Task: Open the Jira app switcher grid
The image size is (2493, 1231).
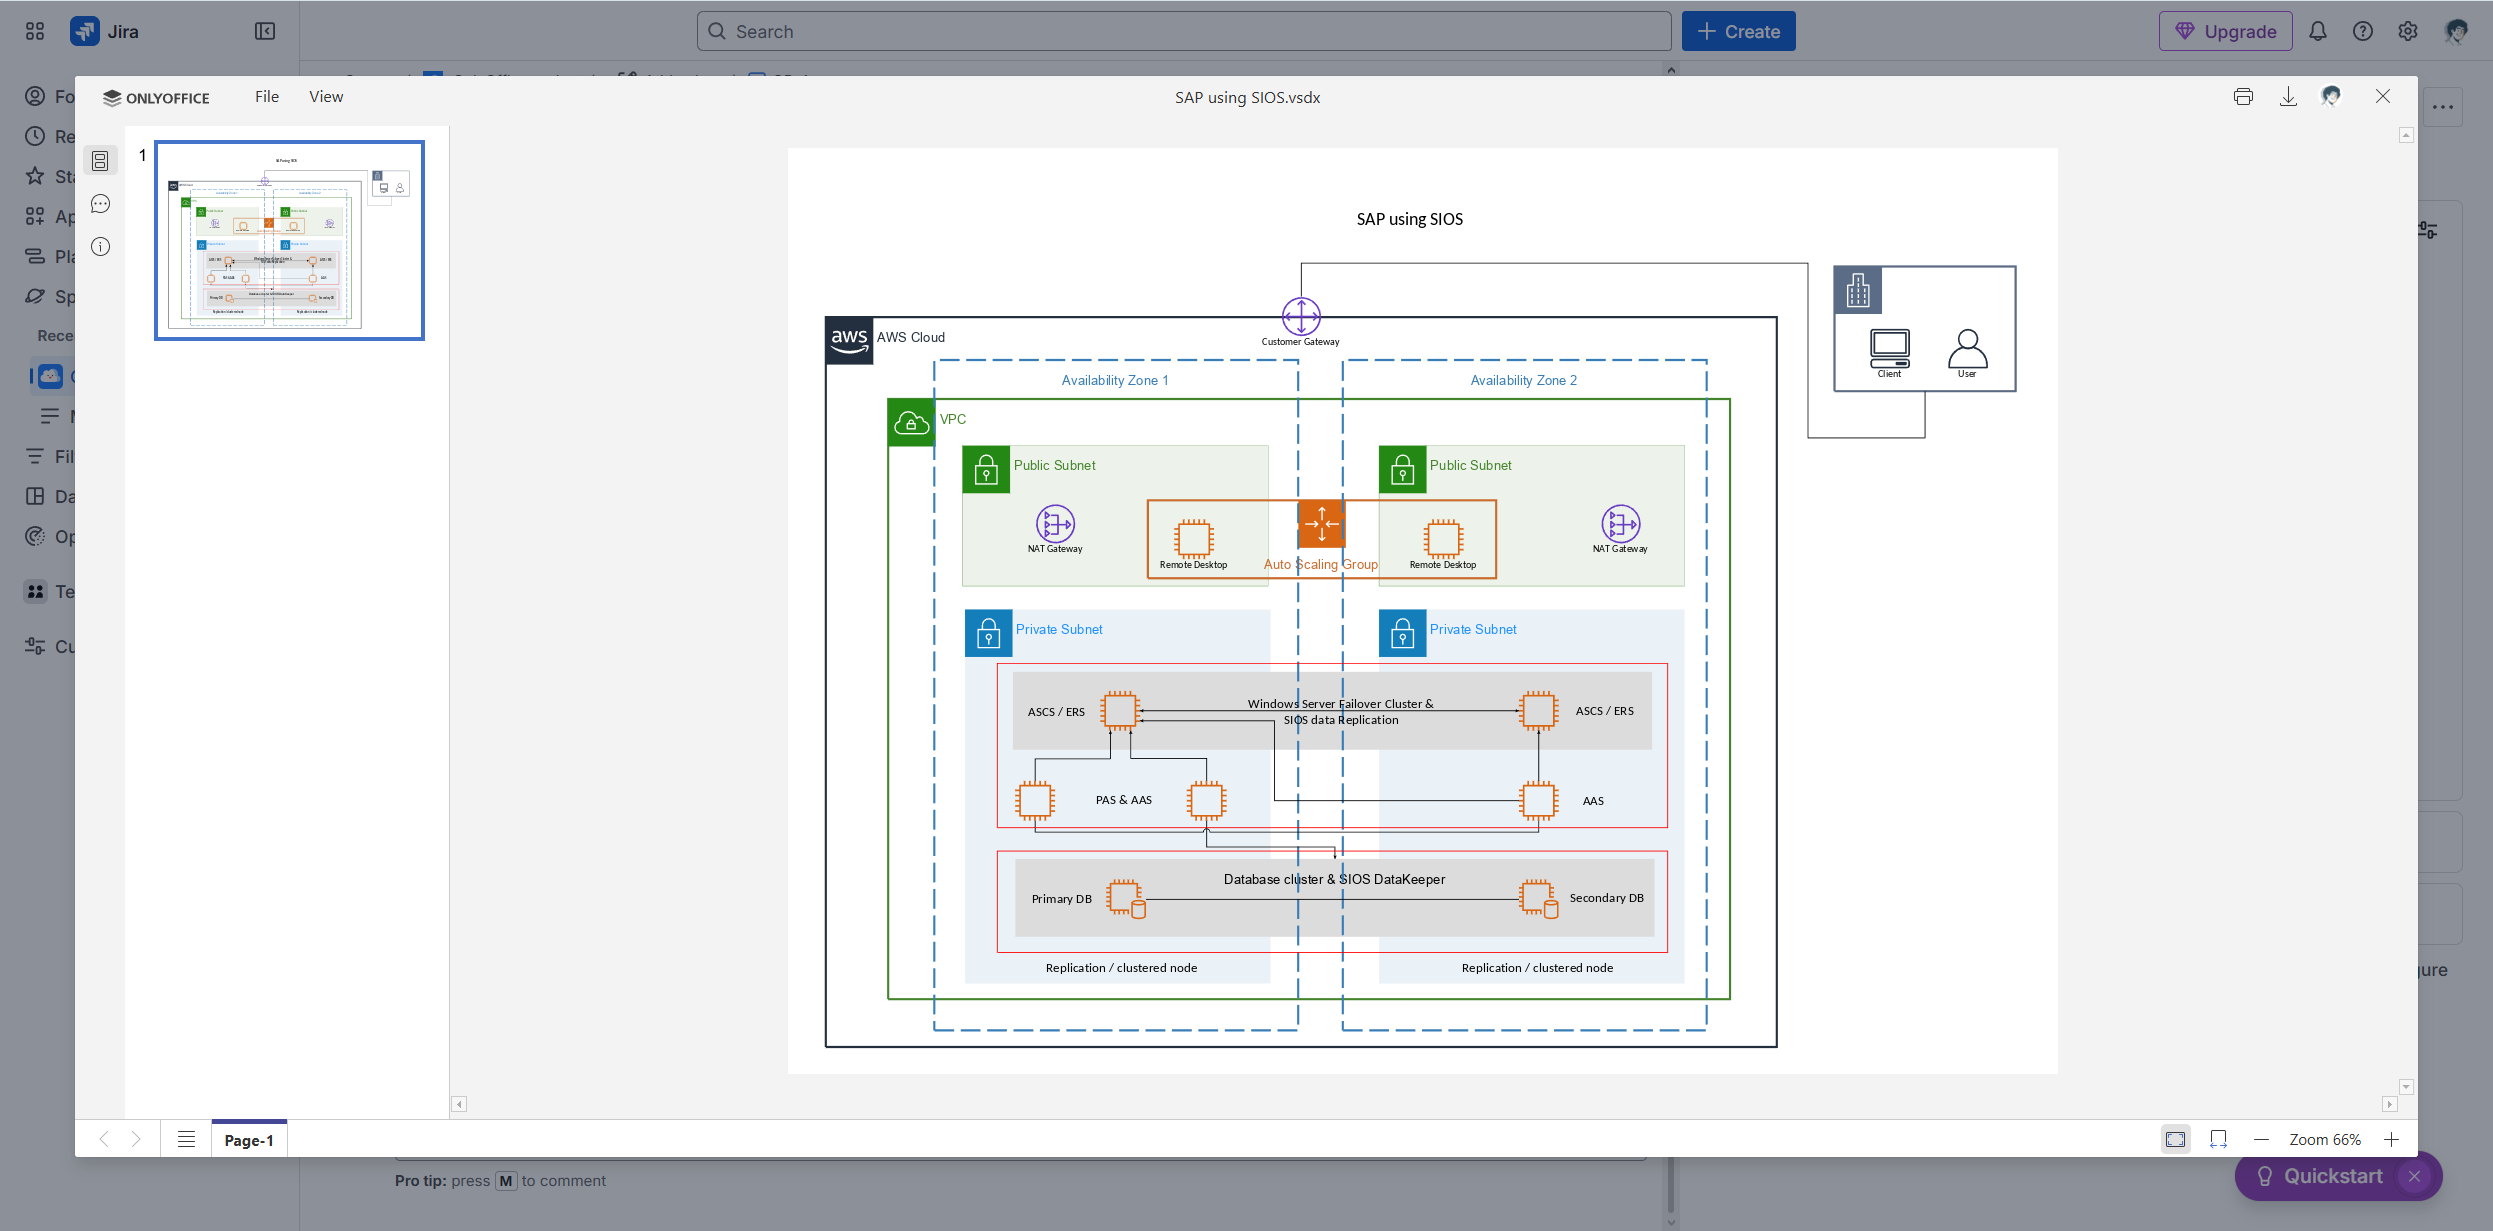Action: (35, 31)
